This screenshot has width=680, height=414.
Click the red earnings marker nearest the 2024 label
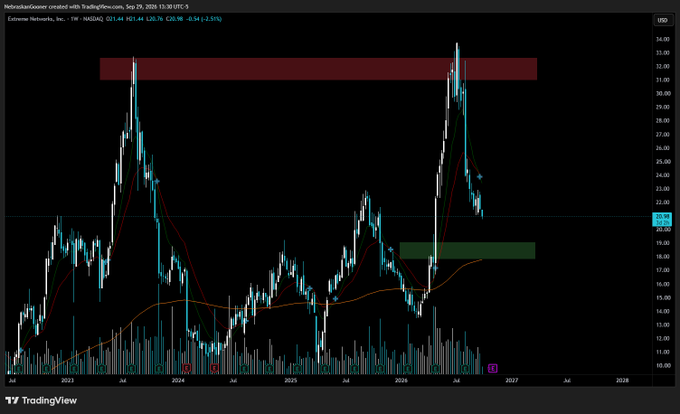click(x=186, y=368)
